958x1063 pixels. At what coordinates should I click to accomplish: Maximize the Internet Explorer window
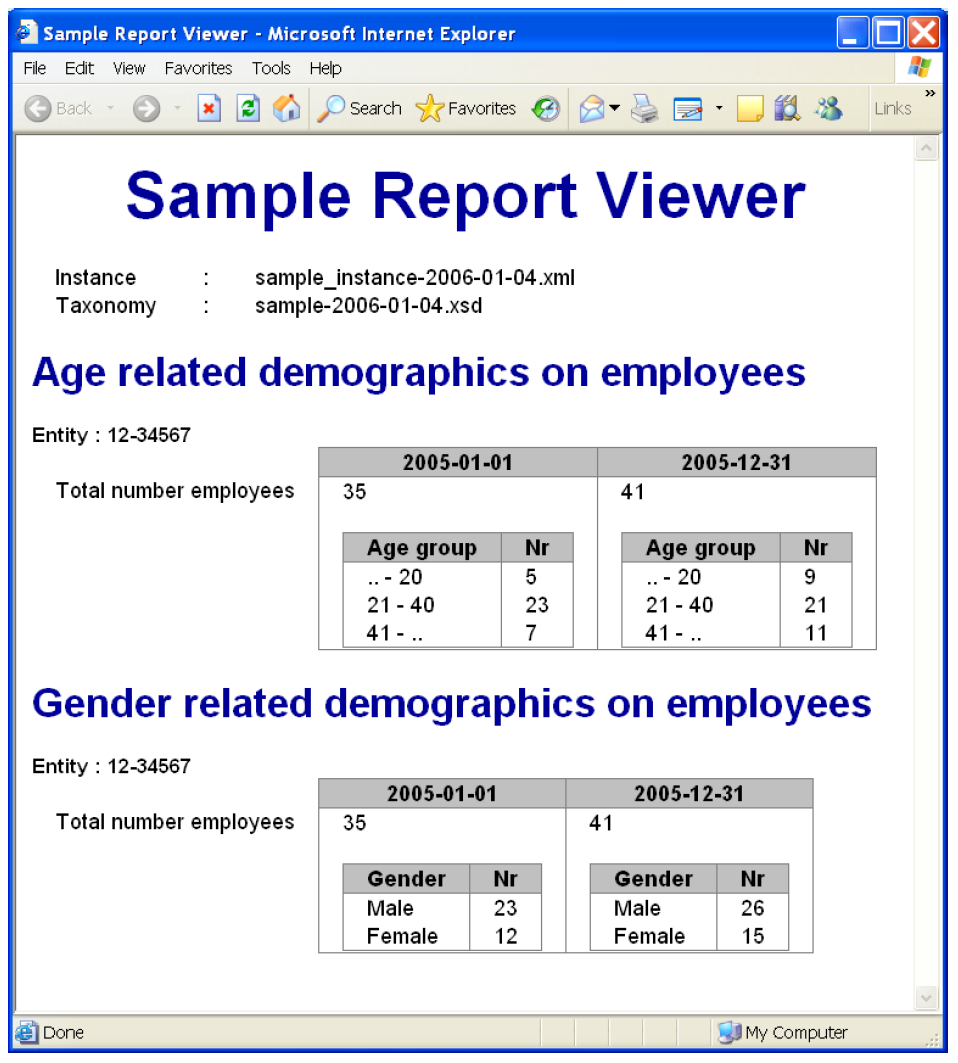tap(888, 33)
